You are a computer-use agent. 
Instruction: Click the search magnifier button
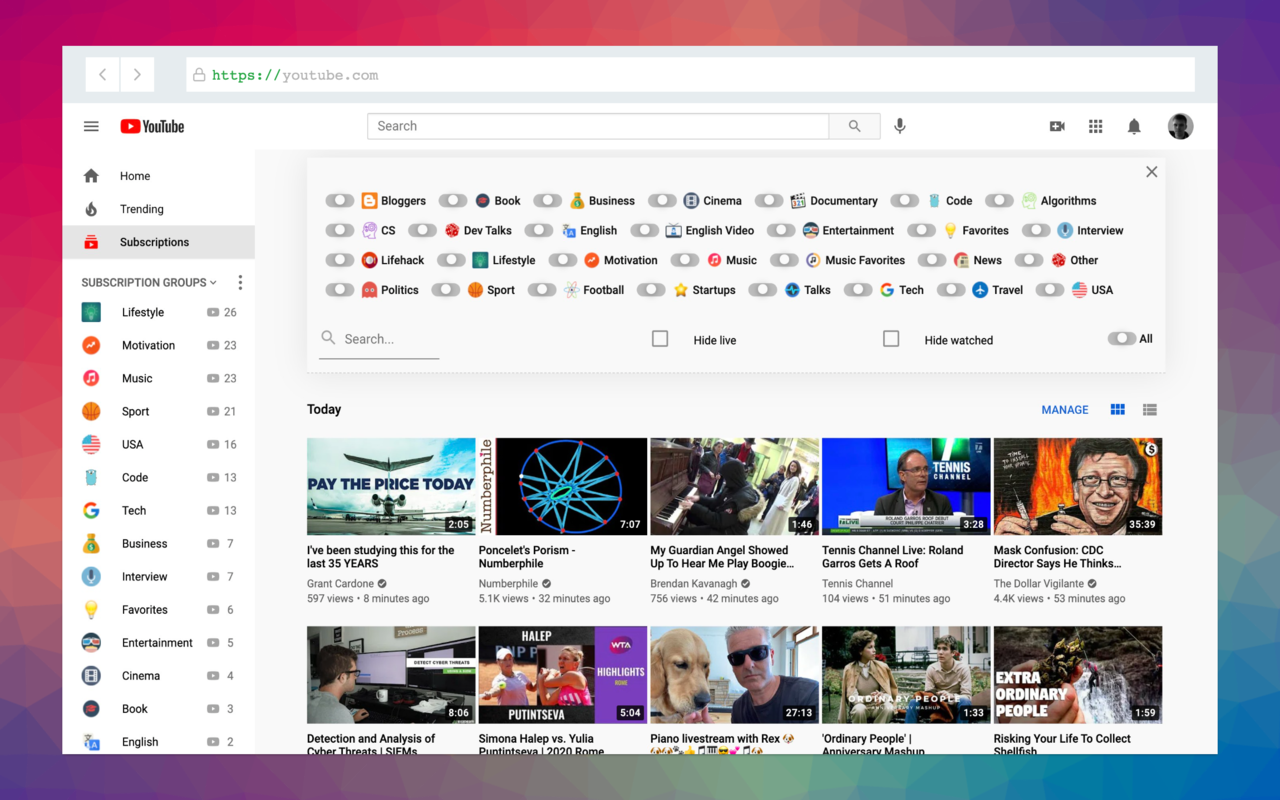(x=854, y=126)
